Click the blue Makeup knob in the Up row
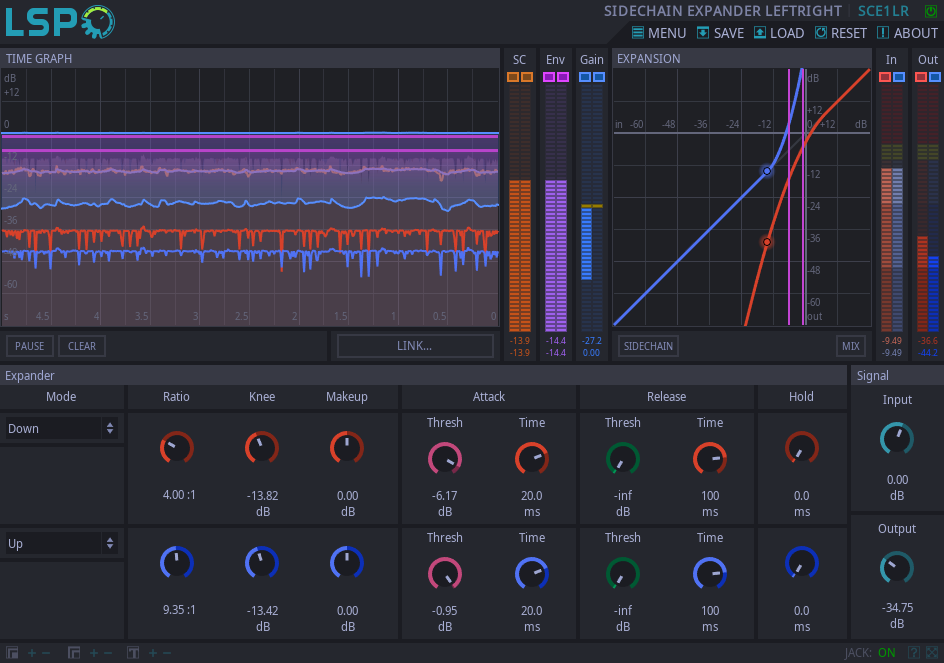The height and width of the screenshot is (663, 944). 347,563
